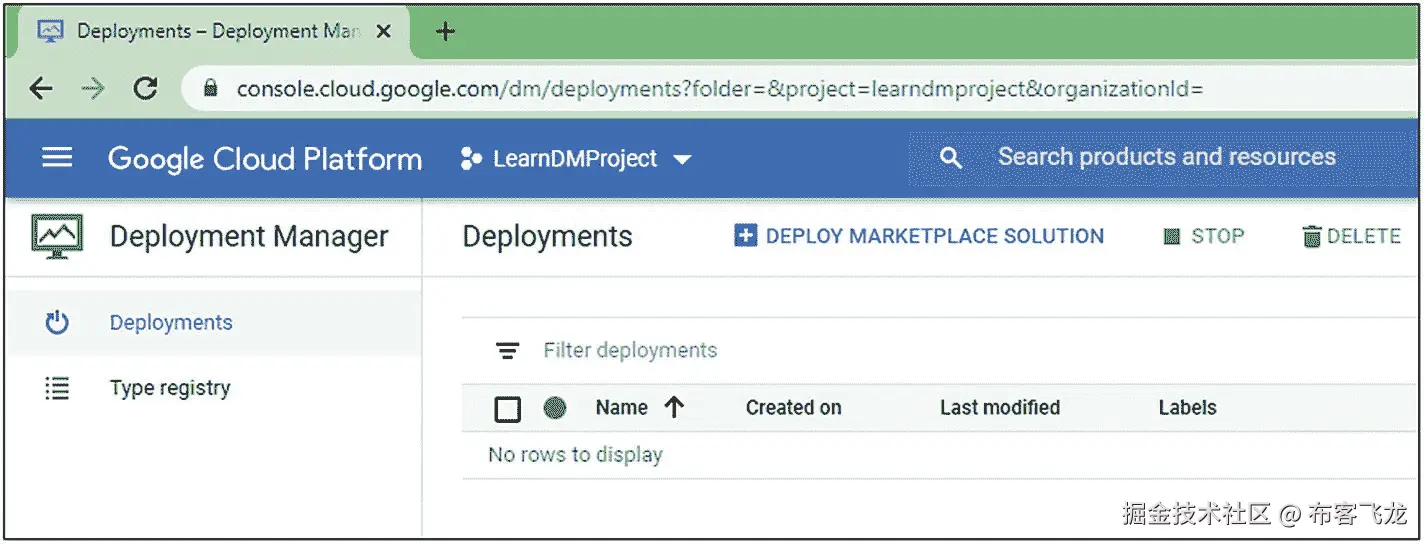
Task: Sort by Name column arrow
Action: pyautogui.click(x=674, y=407)
